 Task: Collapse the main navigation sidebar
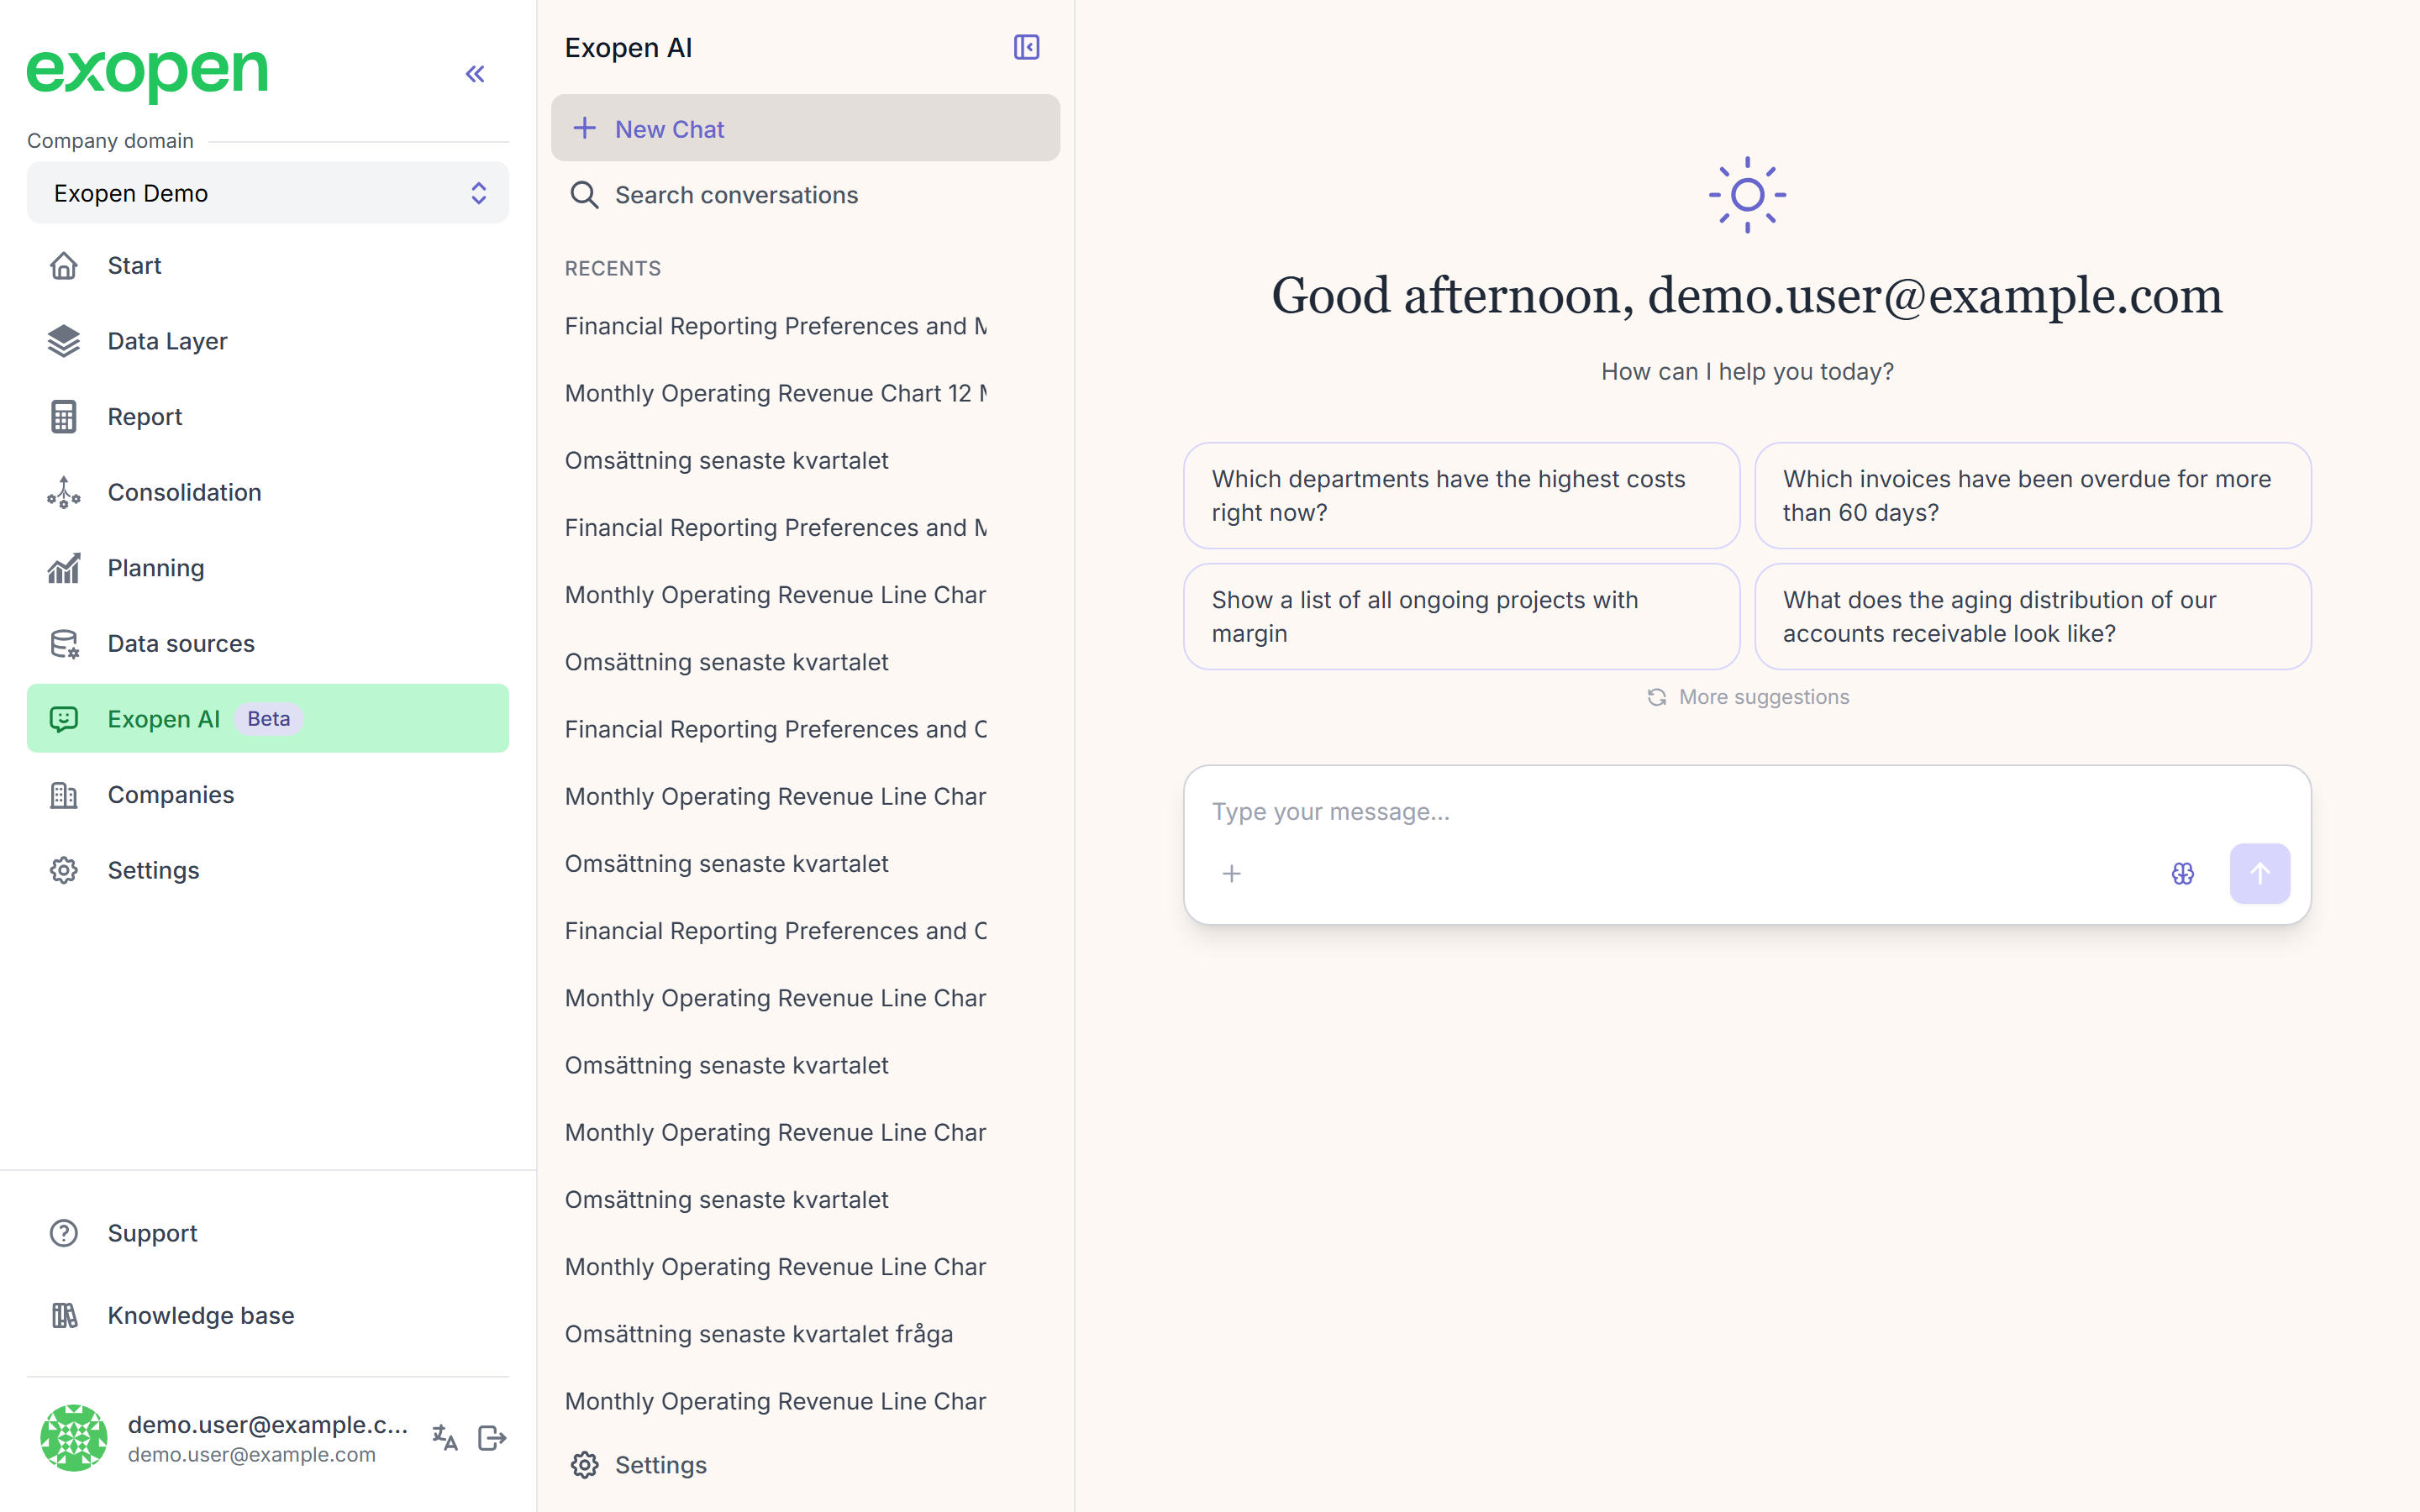pos(475,74)
